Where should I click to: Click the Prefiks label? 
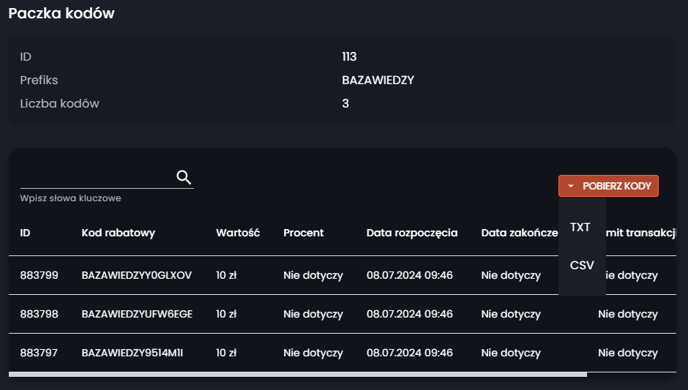coord(39,80)
